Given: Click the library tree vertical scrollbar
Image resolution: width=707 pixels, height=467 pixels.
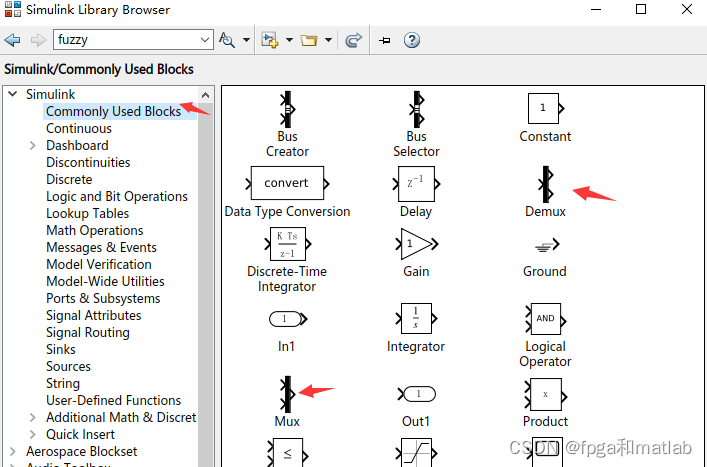Looking at the screenshot, I should pos(205,284).
